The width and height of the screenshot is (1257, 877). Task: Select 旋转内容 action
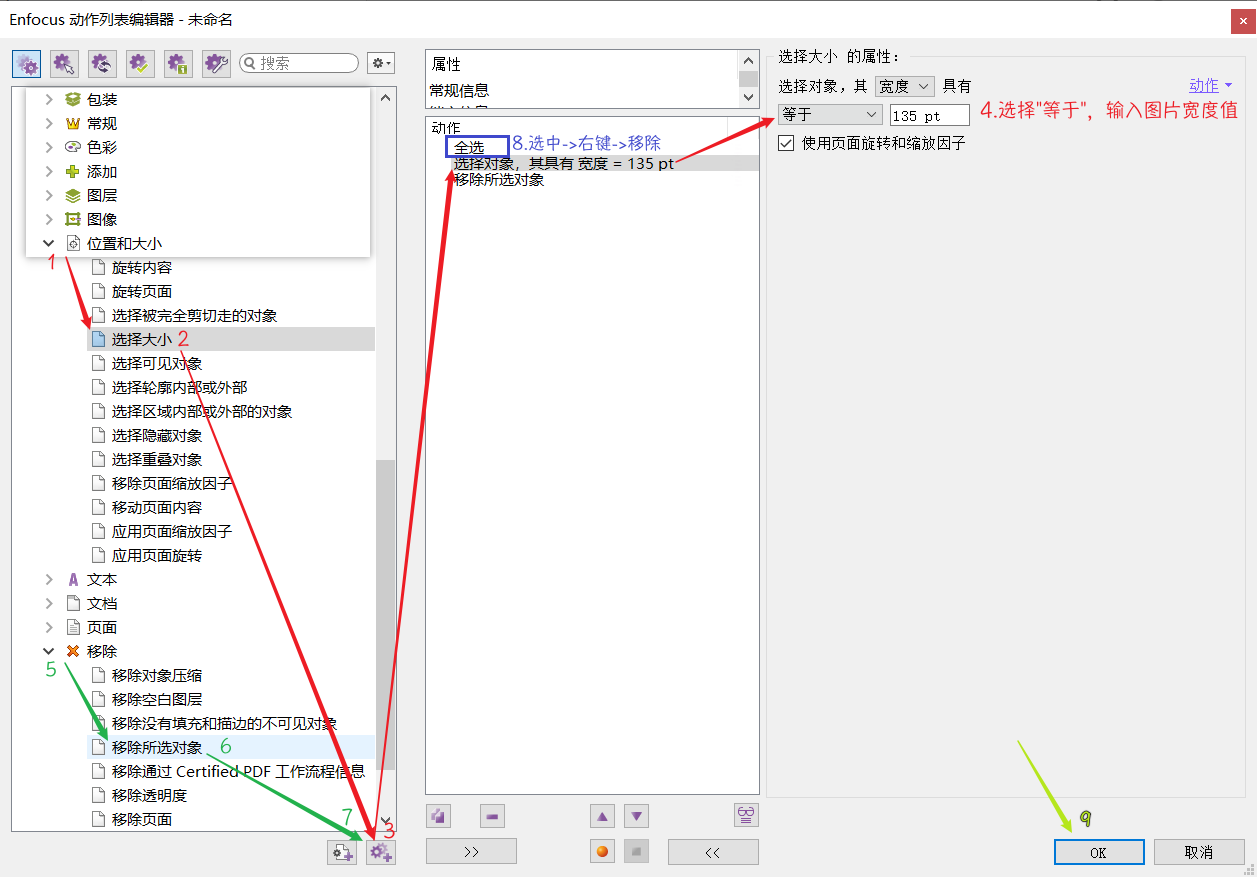pos(142,267)
